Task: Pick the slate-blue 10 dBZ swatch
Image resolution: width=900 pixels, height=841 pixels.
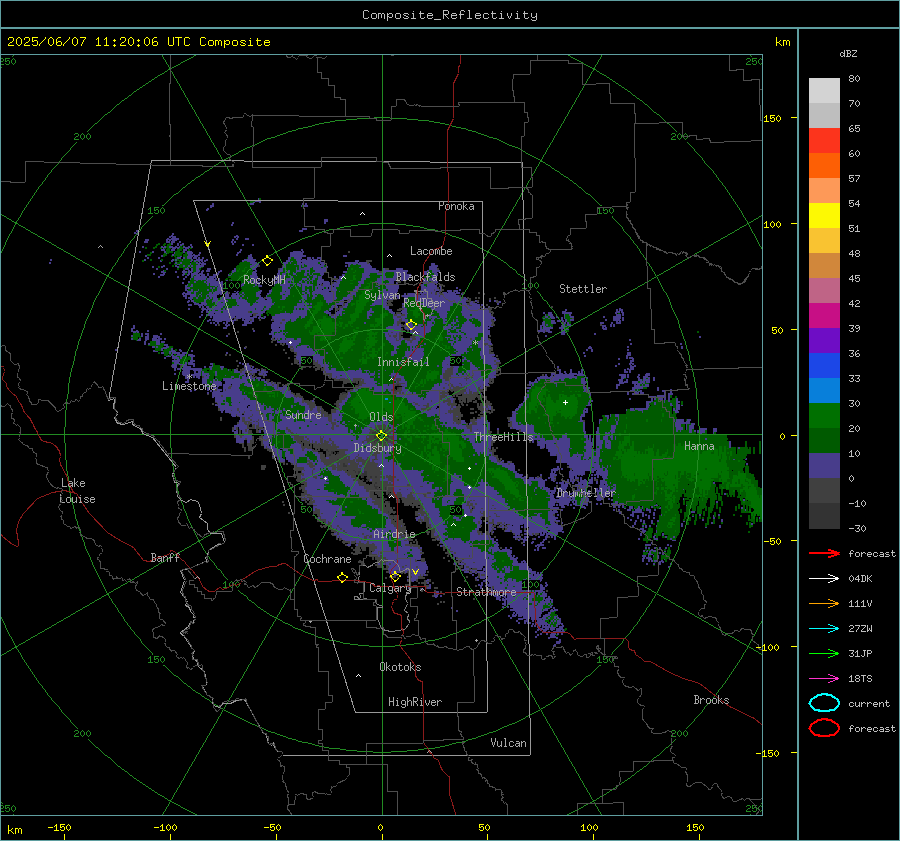Action: [x=824, y=465]
